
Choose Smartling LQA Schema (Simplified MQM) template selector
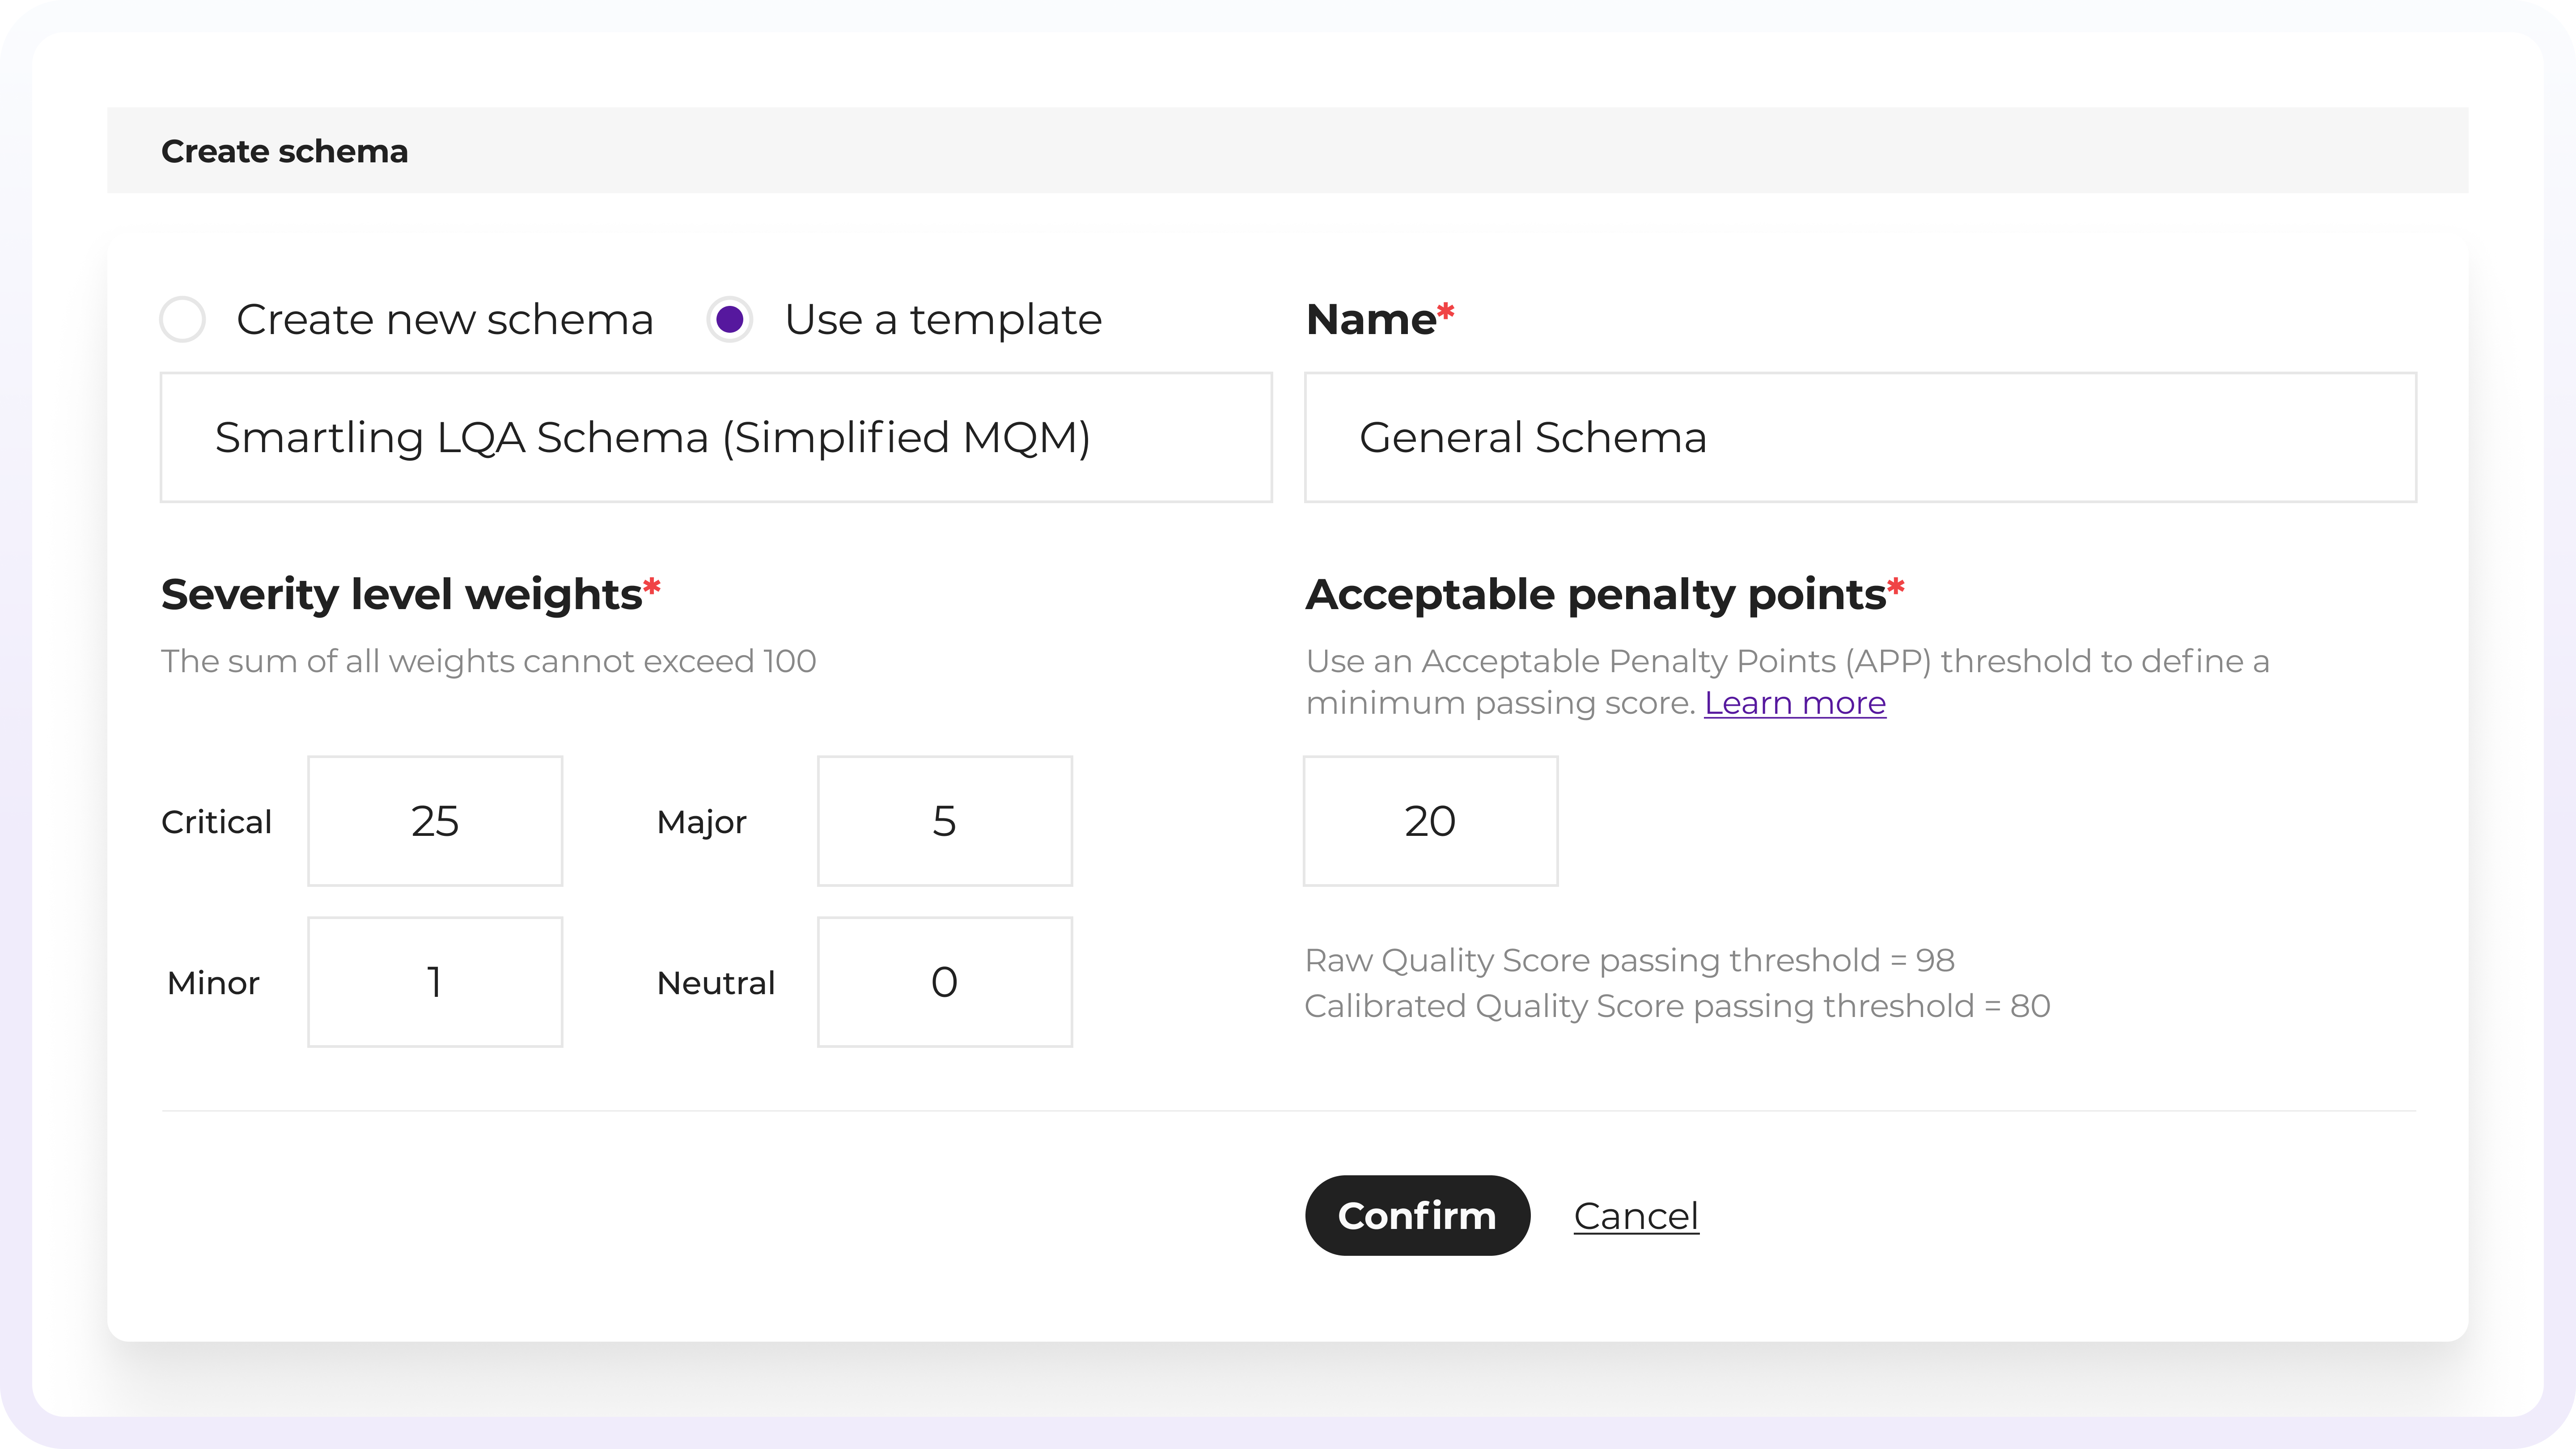(716, 437)
